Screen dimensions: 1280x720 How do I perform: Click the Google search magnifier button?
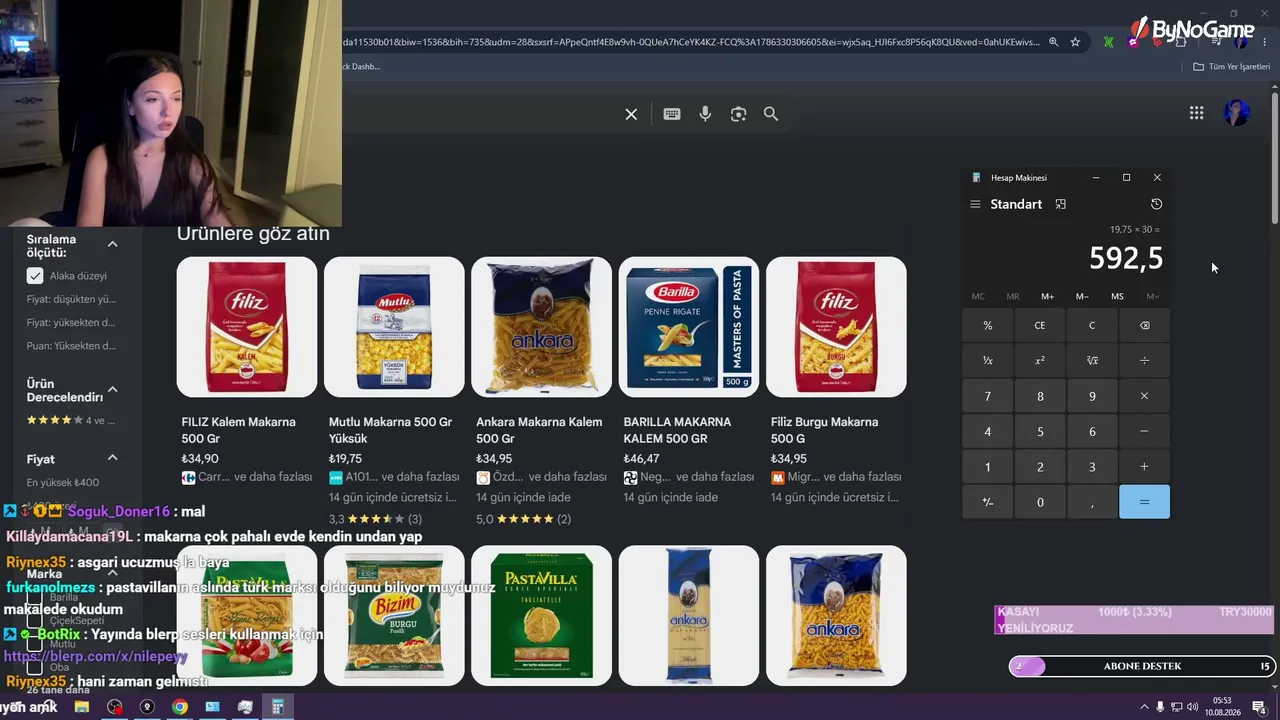click(771, 114)
